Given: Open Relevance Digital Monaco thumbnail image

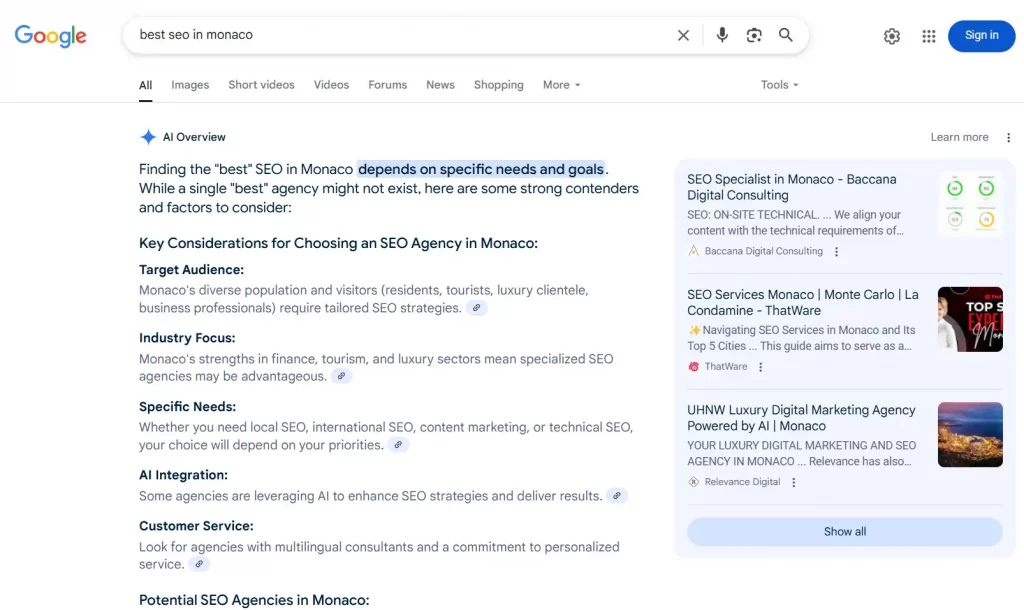Looking at the screenshot, I should click(x=970, y=434).
